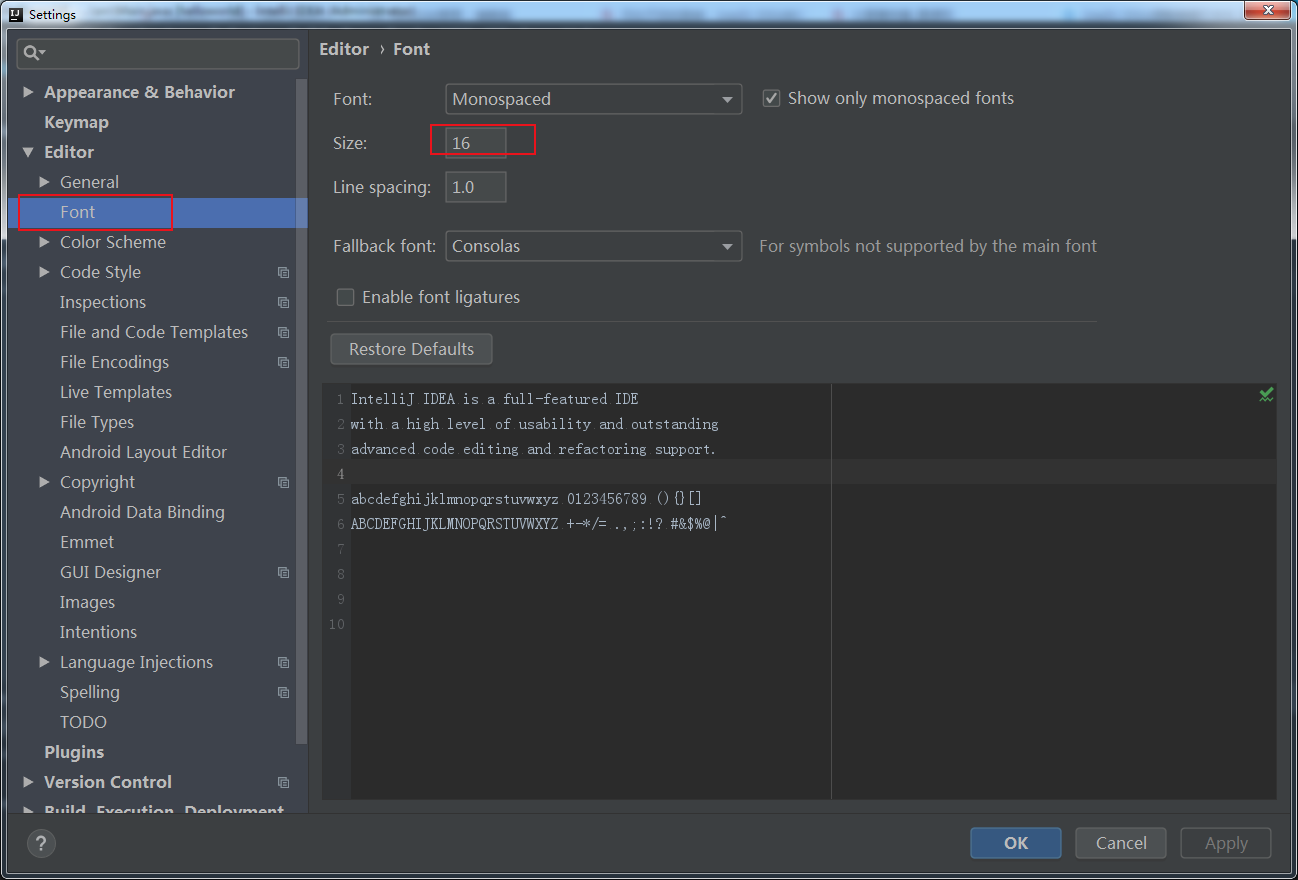Select TODO settings entry
The image size is (1298, 880).
83,722
